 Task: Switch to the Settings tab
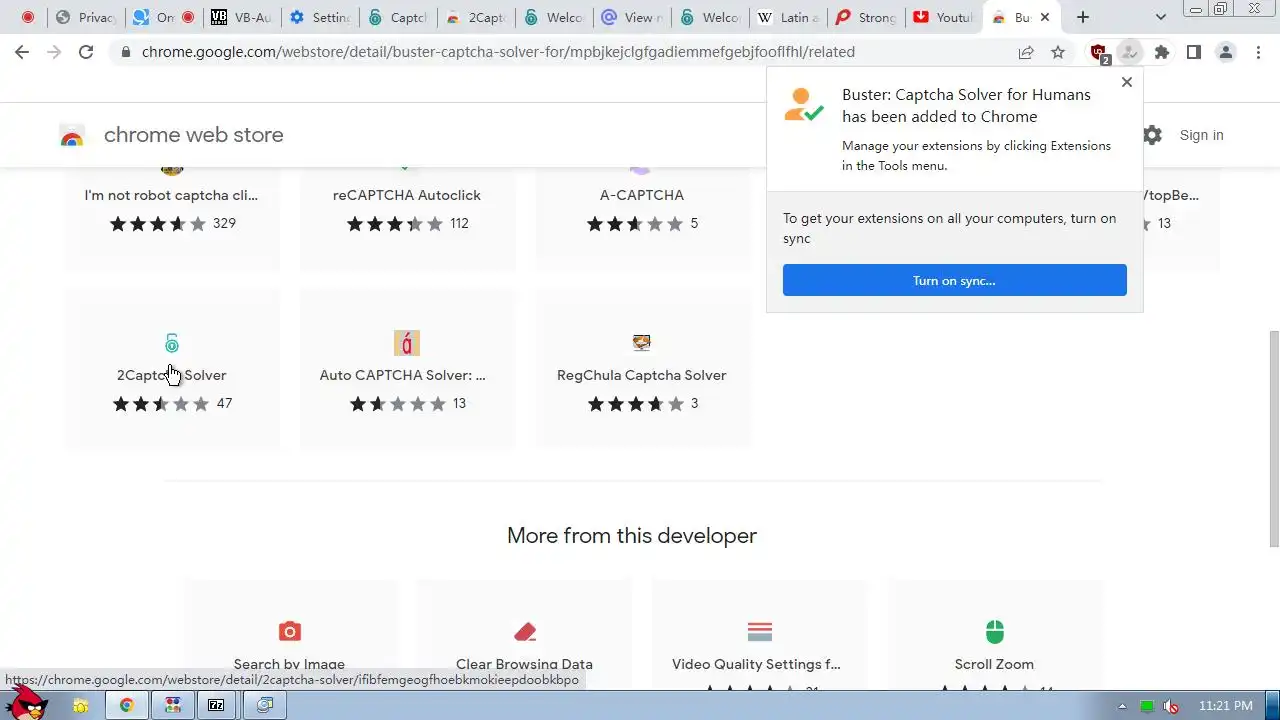pyautogui.click(x=319, y=17)
